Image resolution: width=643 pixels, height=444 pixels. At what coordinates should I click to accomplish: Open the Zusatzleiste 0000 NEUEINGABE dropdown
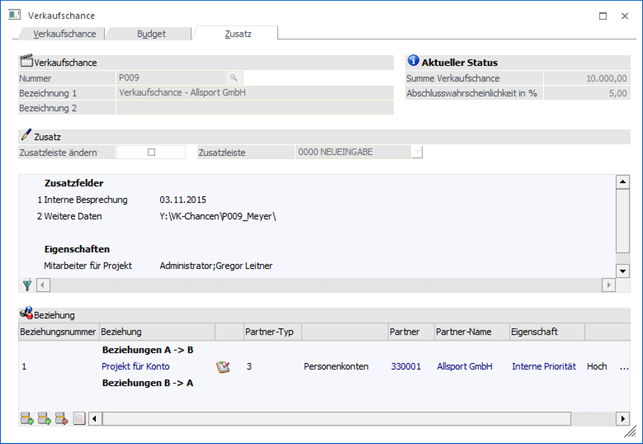point(417,152)
